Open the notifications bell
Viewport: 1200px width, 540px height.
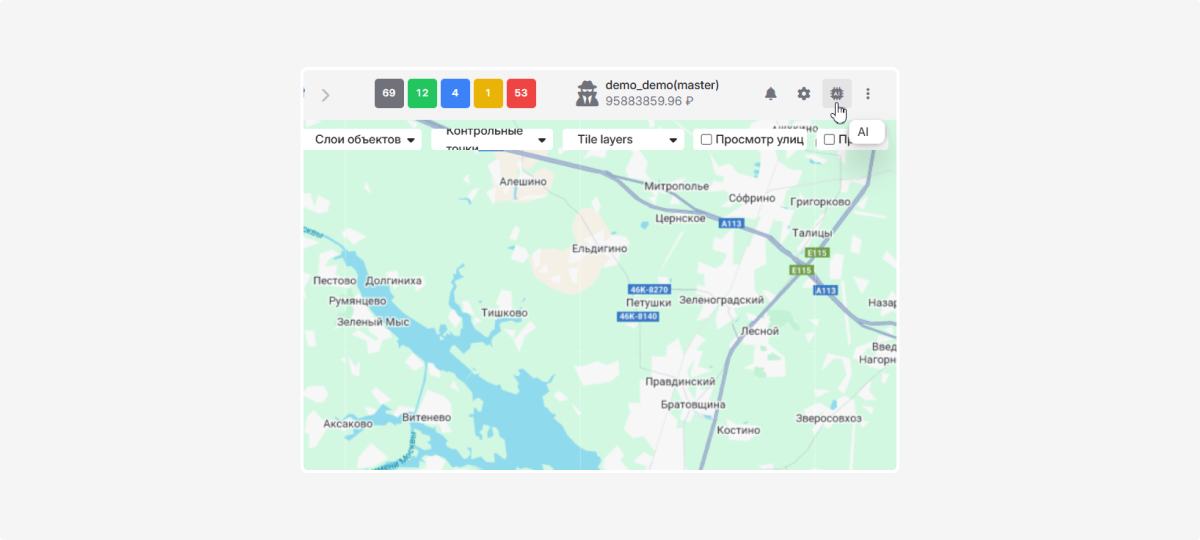pyautogui.click(x=771, y=94)
